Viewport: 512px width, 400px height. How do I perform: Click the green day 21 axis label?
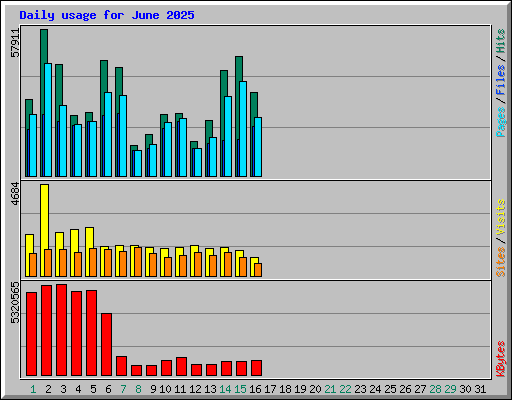click(330, 389)
